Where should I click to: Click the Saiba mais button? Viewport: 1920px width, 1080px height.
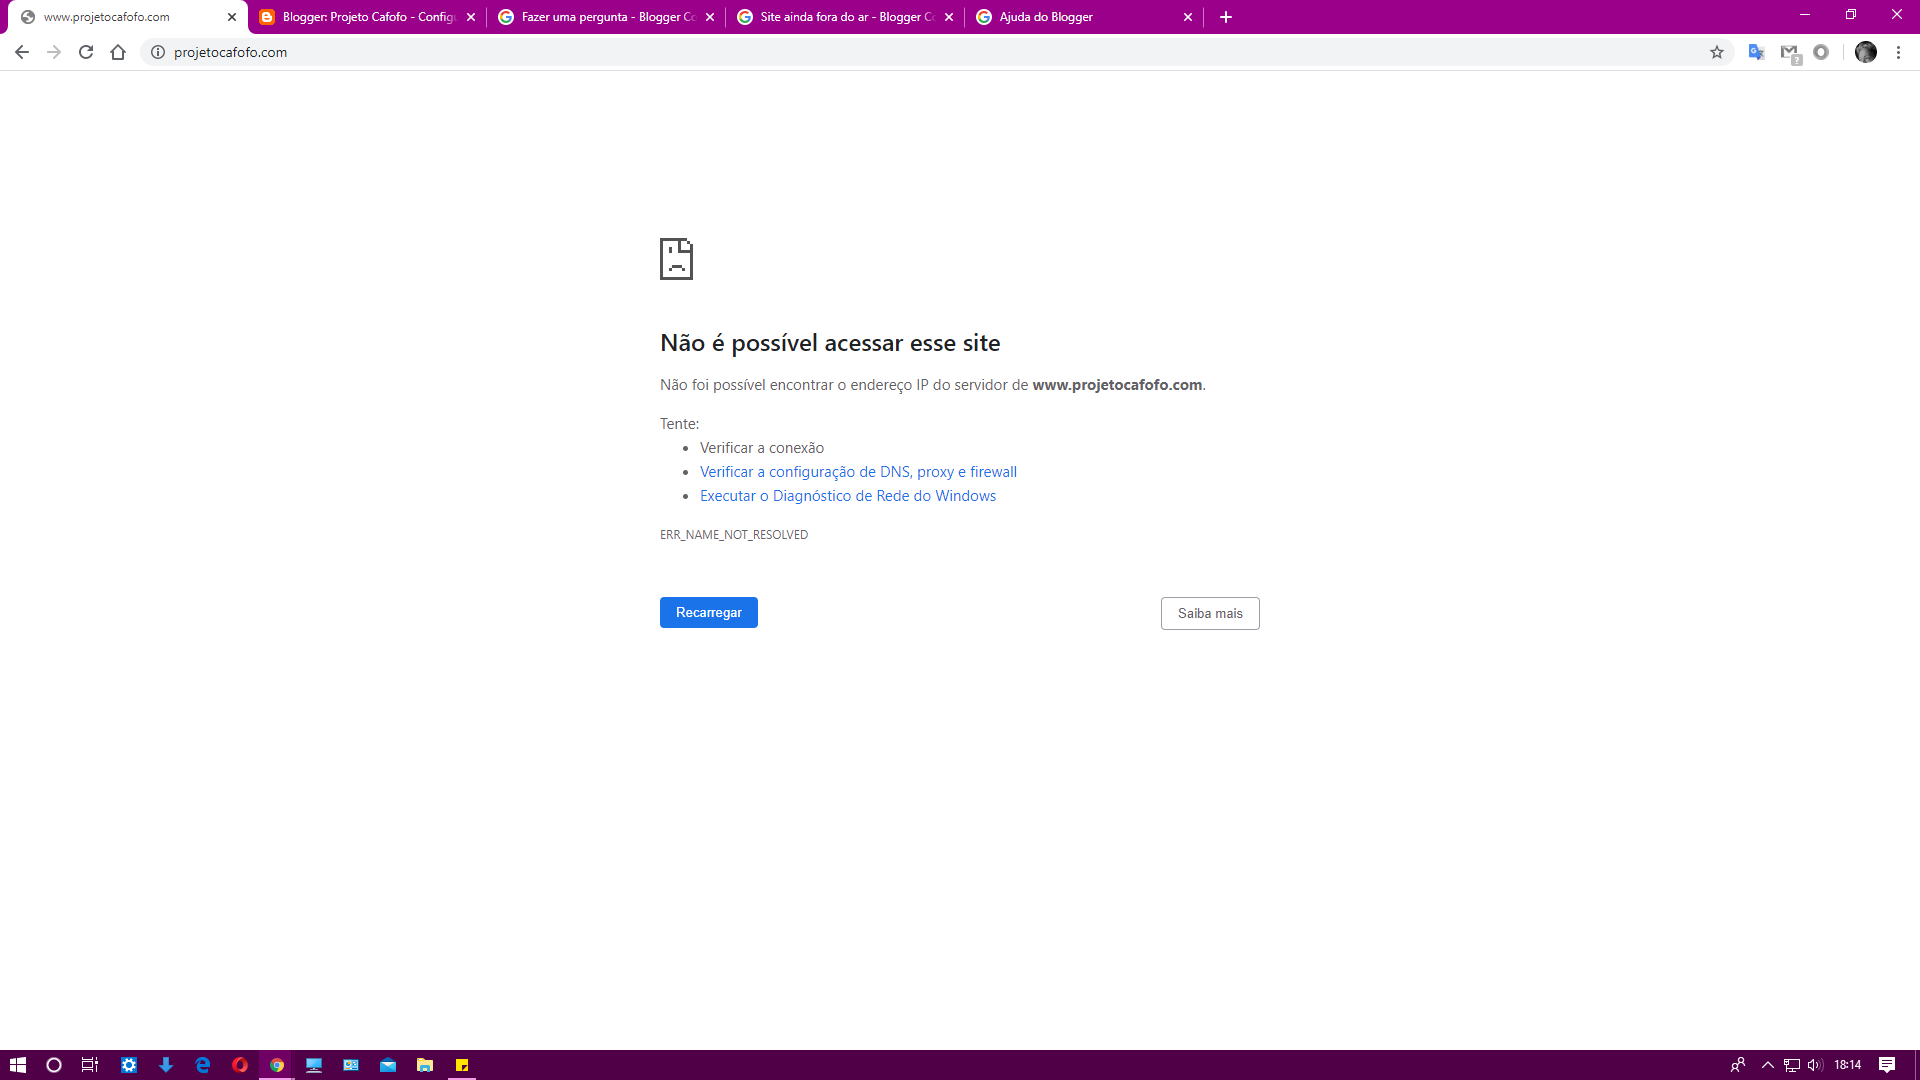[x=1210, y=614]
